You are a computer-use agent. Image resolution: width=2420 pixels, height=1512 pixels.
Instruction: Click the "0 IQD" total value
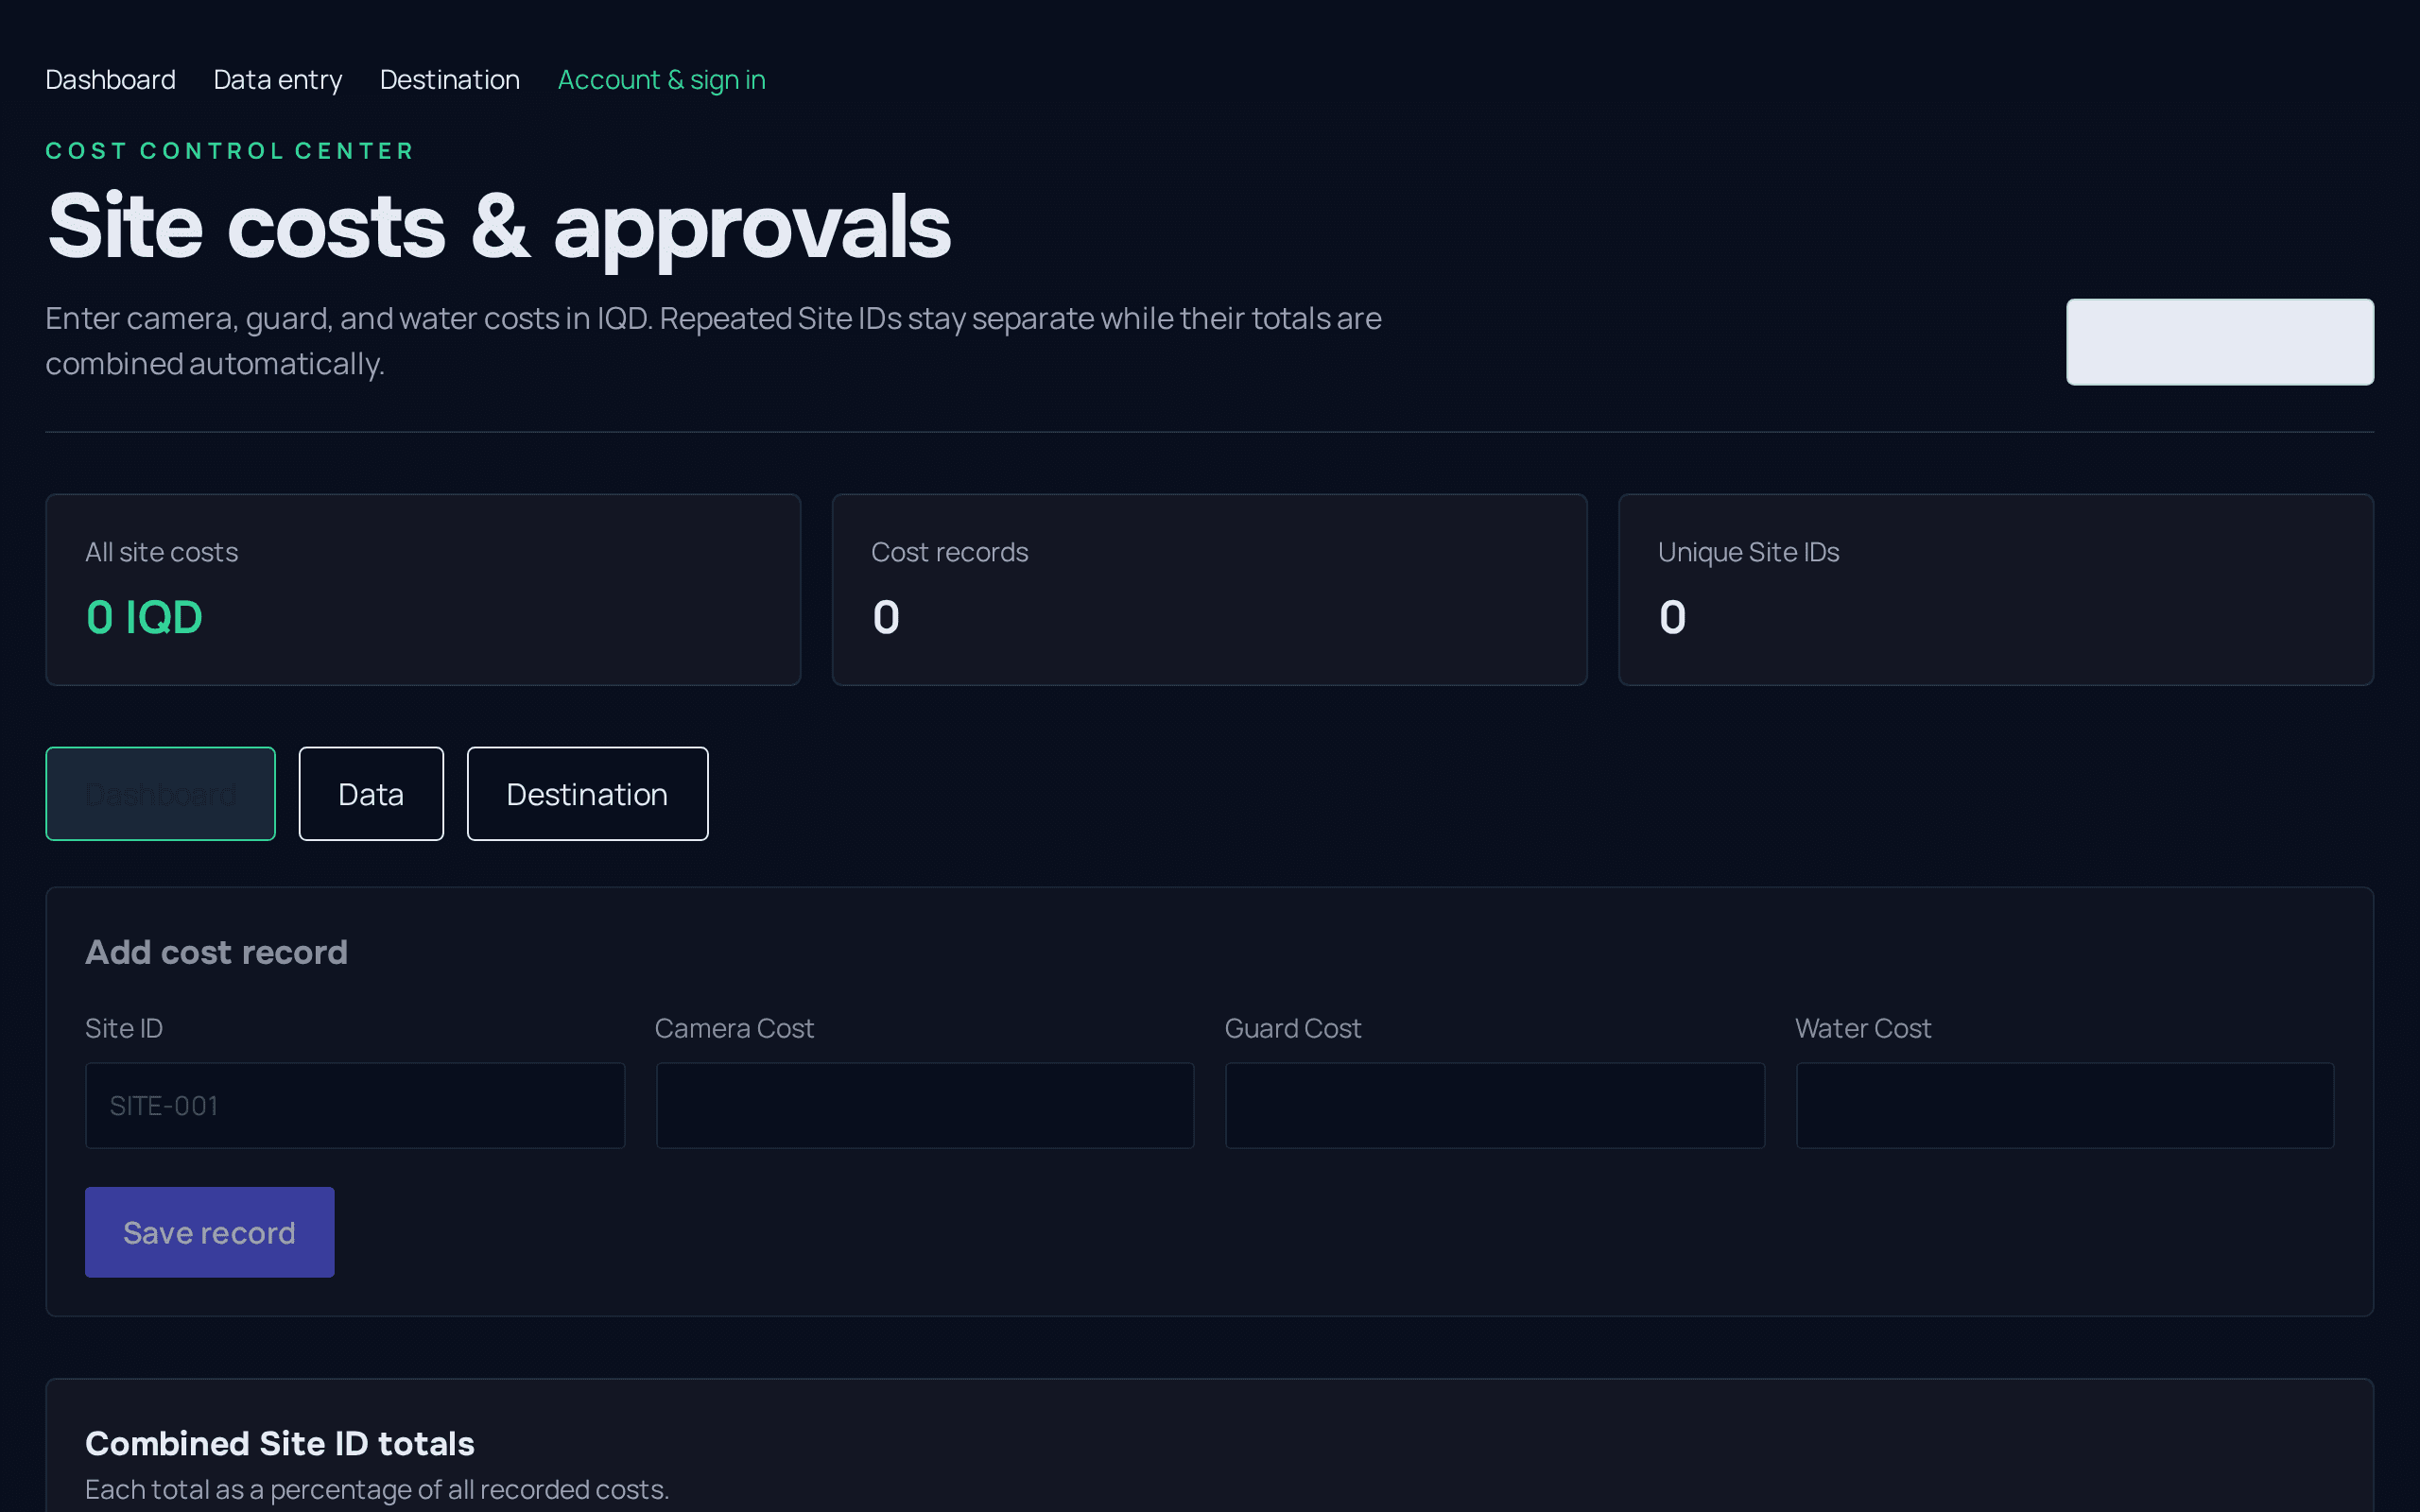tap(144, 617)
